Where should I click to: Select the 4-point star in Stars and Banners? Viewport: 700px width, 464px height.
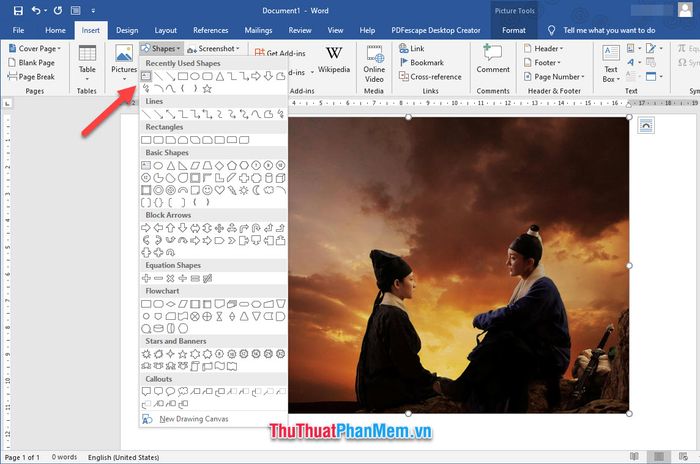click(x=170, y=354)
